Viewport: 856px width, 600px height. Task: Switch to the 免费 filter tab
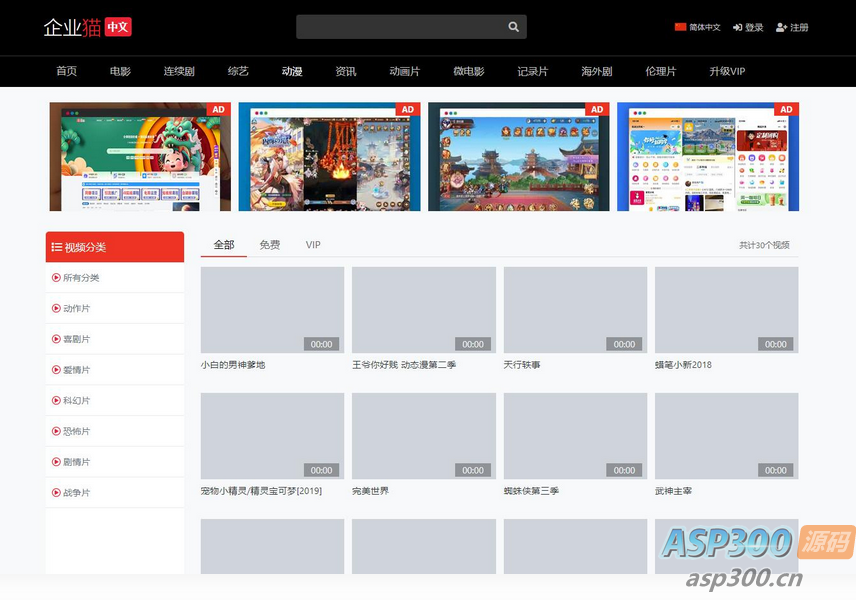[x=269, y=245]
